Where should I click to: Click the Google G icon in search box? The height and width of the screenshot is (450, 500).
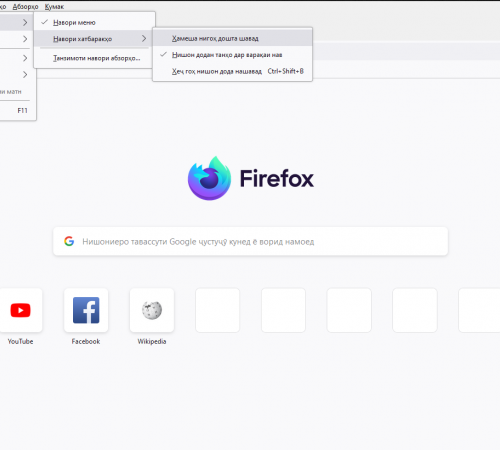point(69,241)
